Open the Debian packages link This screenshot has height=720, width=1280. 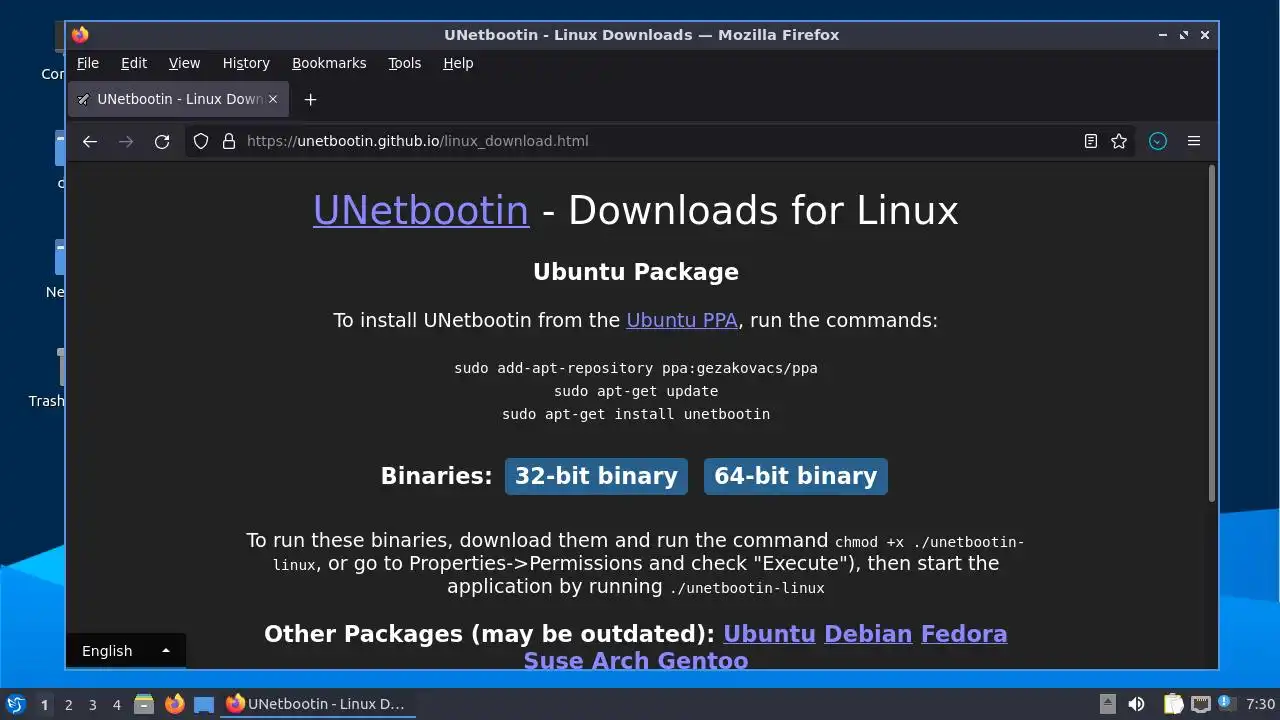click(x=868, y=634)
